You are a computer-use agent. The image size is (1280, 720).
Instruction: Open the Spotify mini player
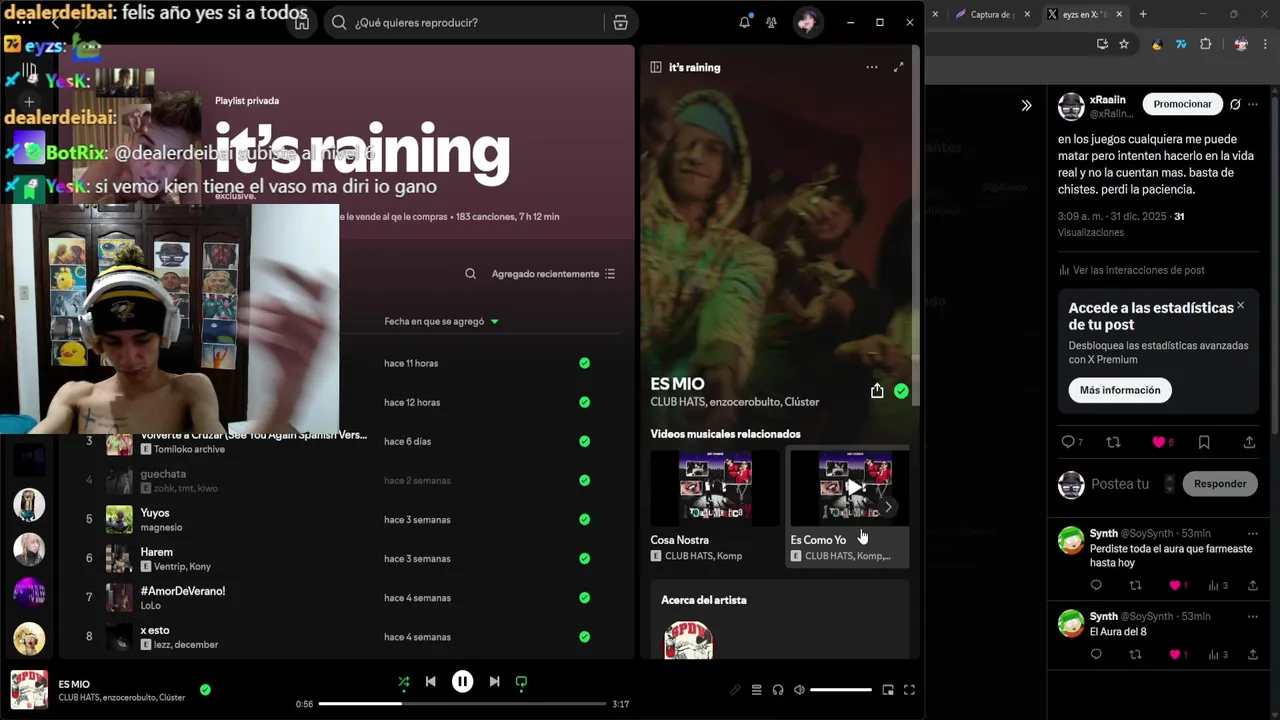tap(887, 690)
